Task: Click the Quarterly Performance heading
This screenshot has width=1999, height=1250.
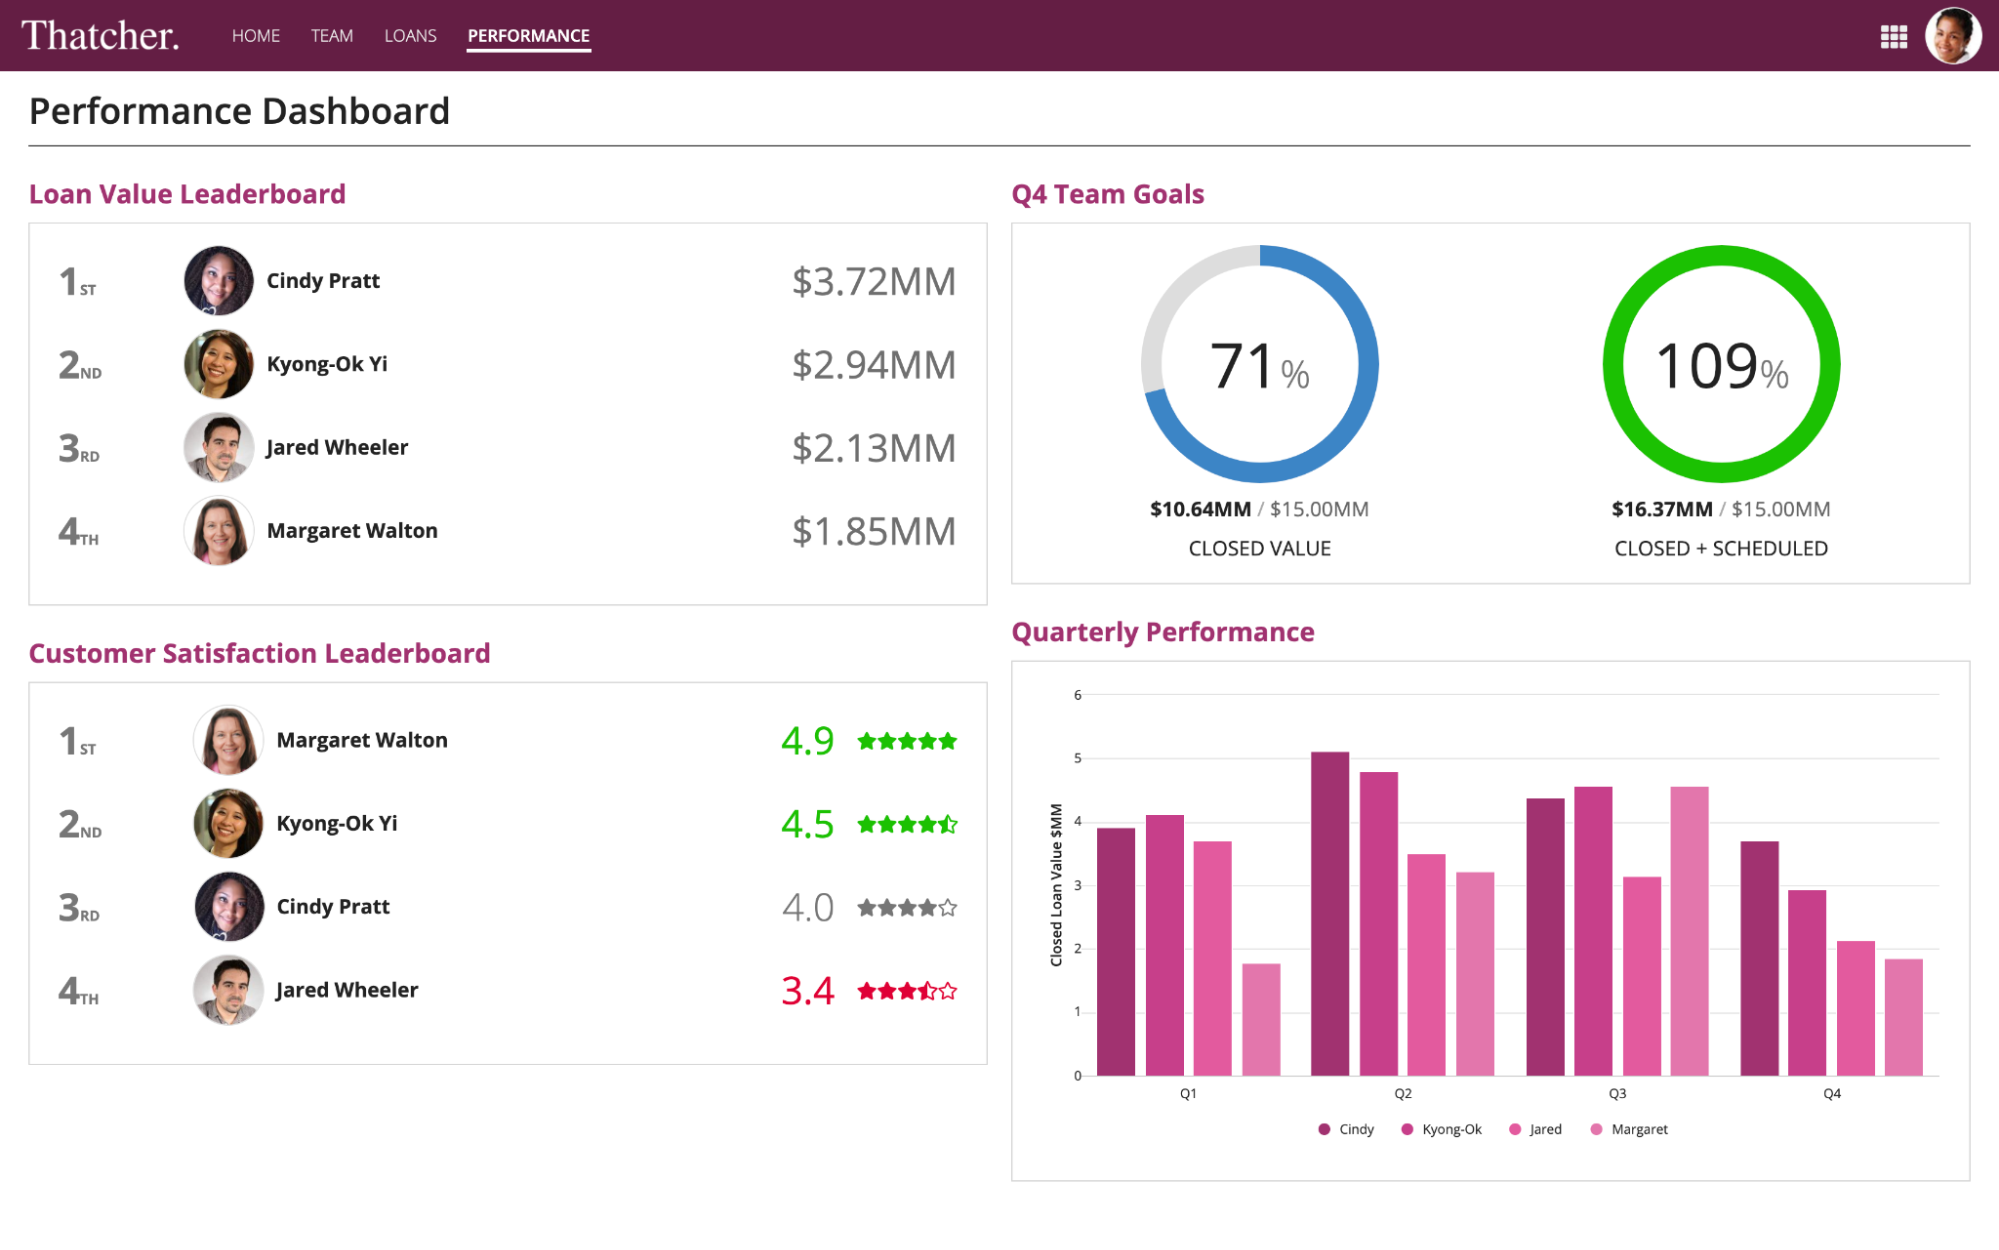Action: pyautogui.click(x=1163, y=632)
